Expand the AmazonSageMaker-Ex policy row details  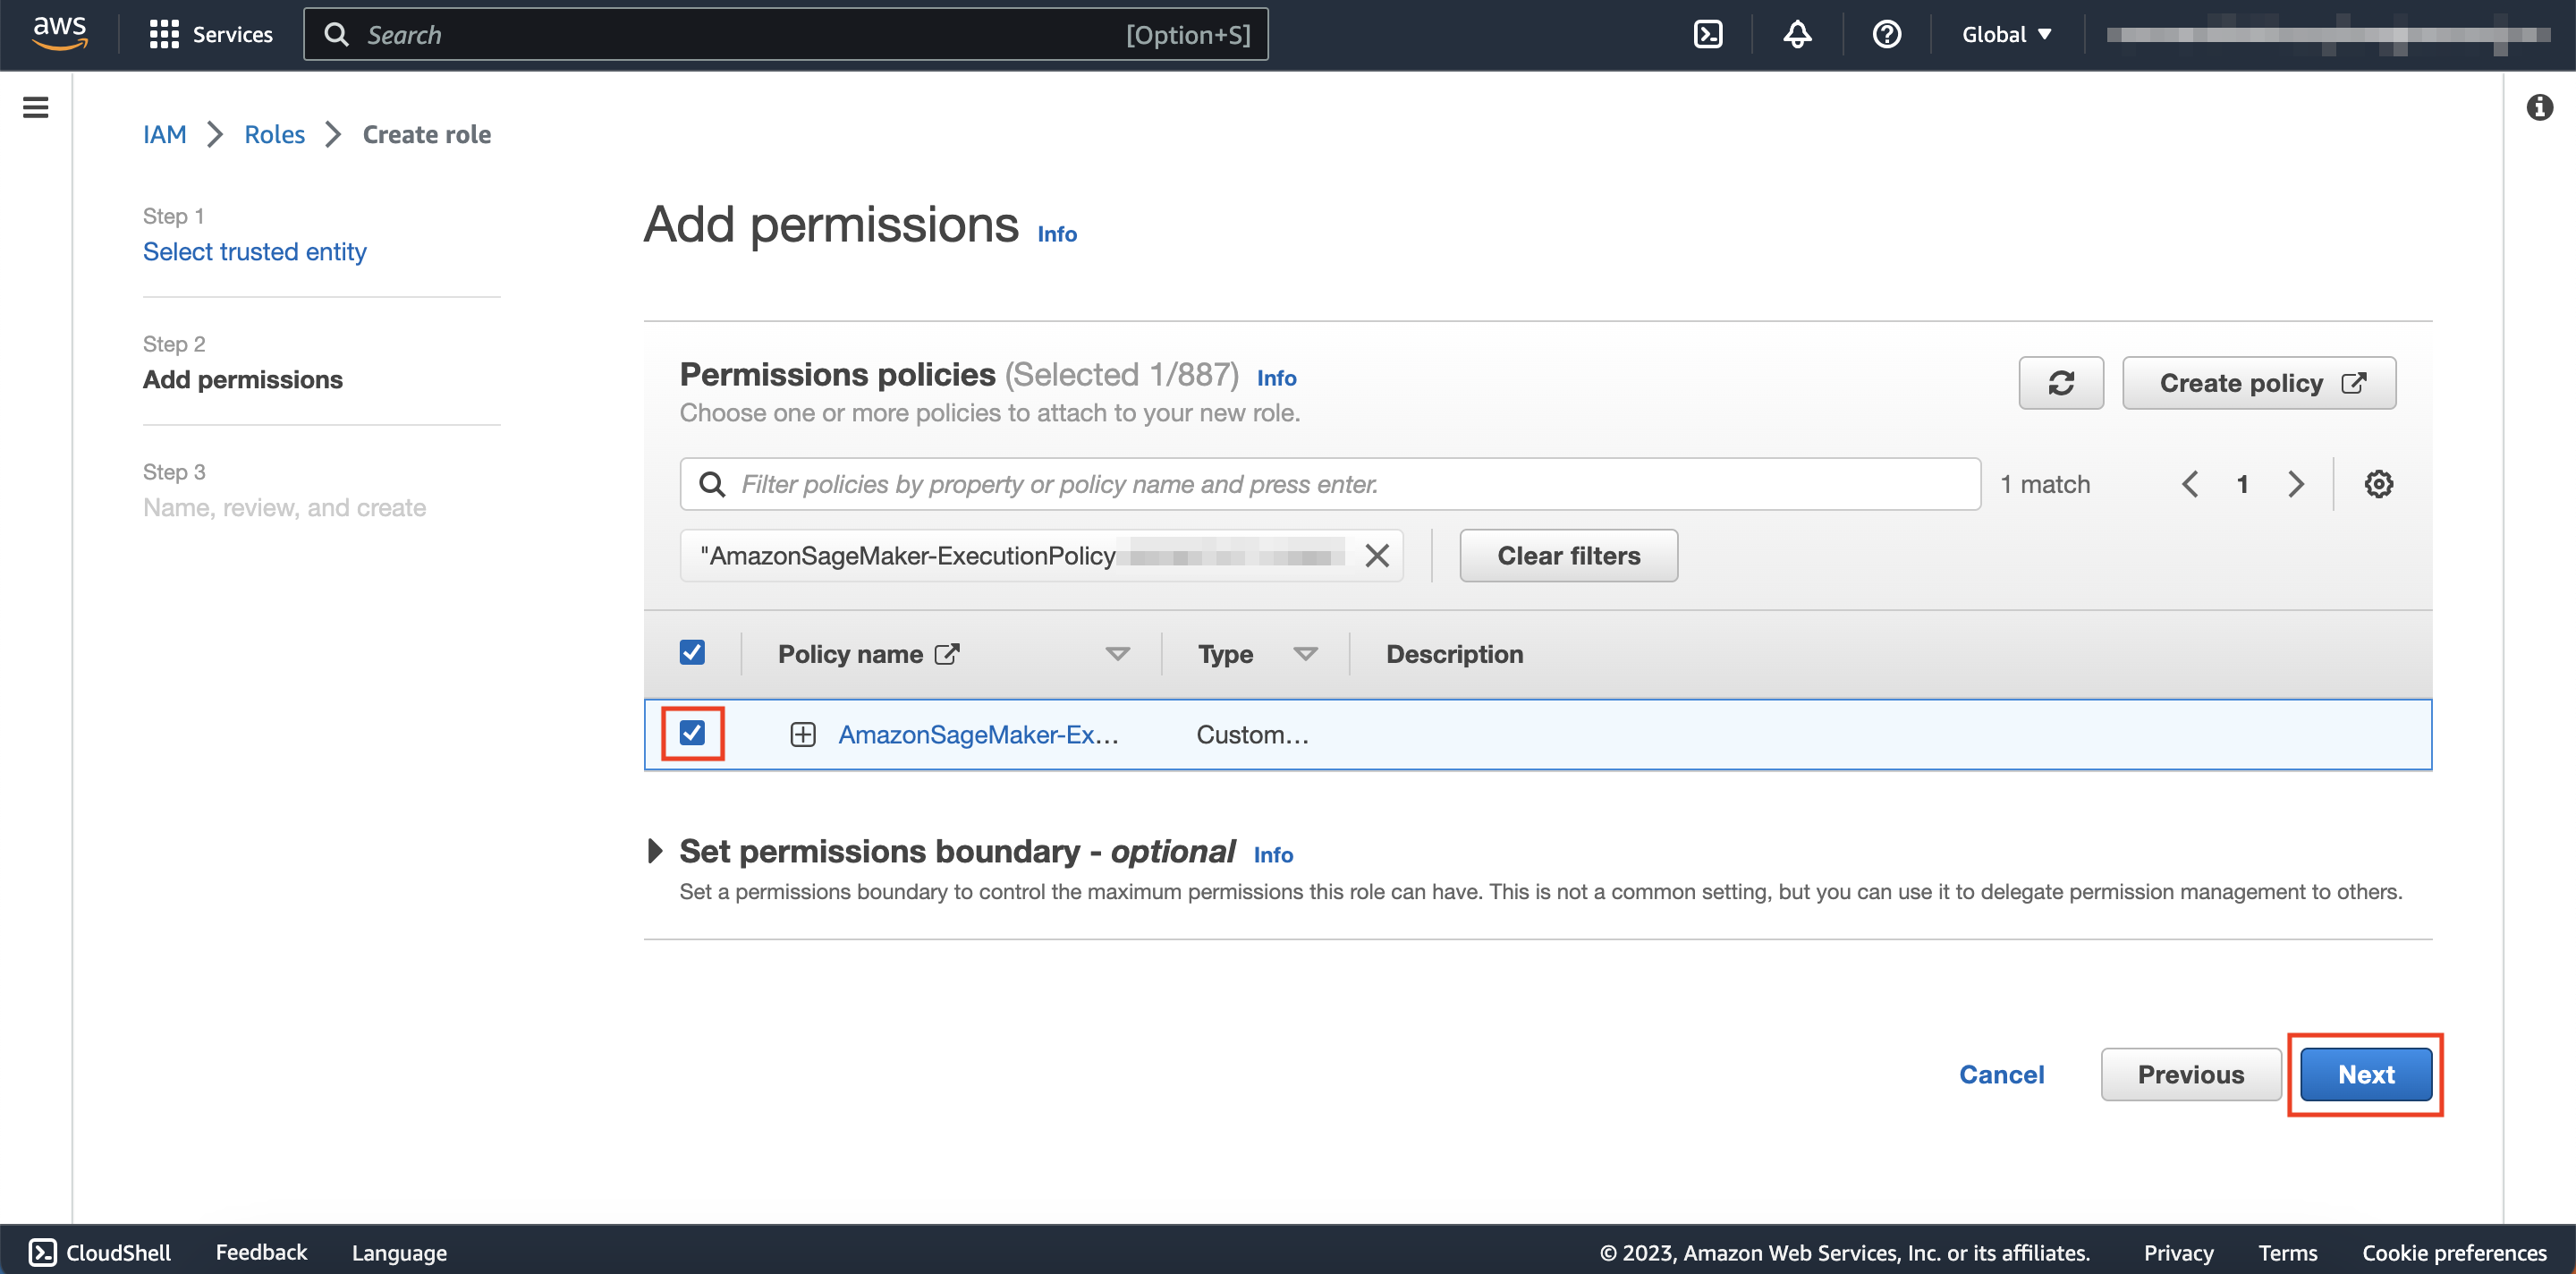(803, 735)
